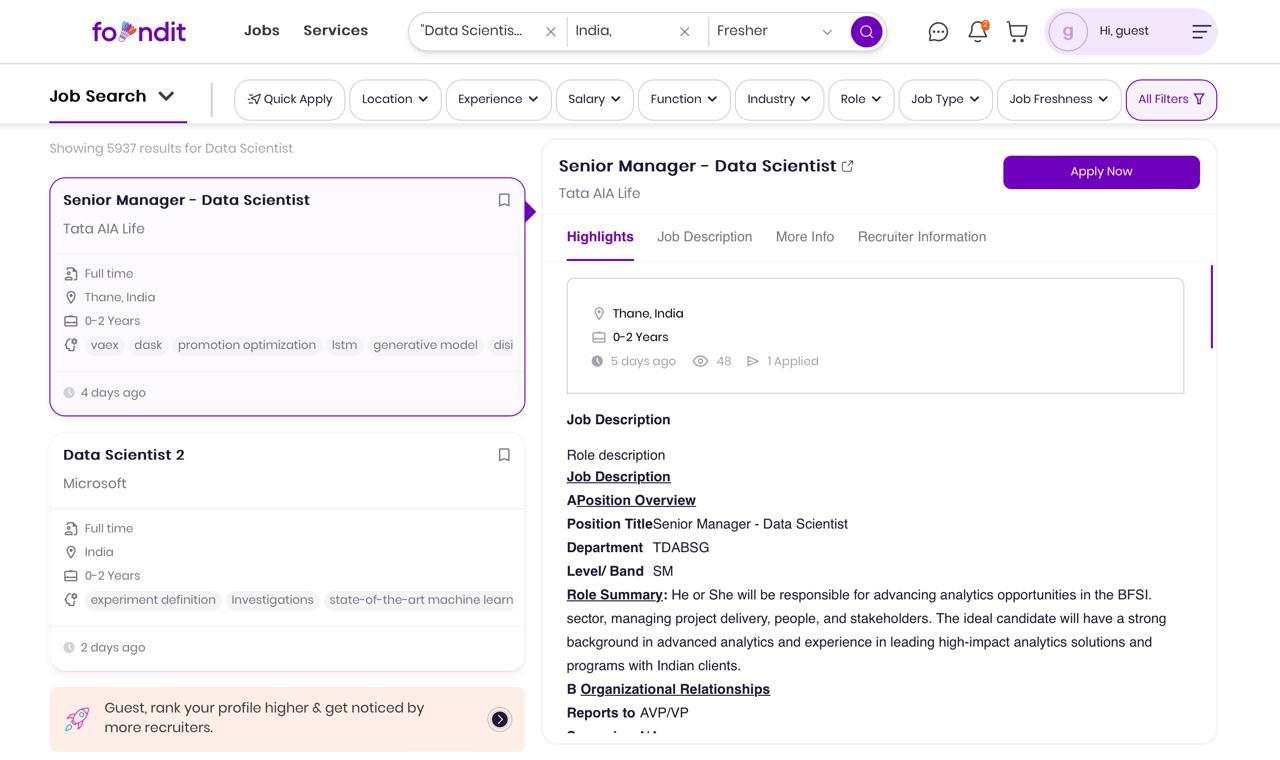
Task: Open the notifications bell
Action: pos(978,32)
